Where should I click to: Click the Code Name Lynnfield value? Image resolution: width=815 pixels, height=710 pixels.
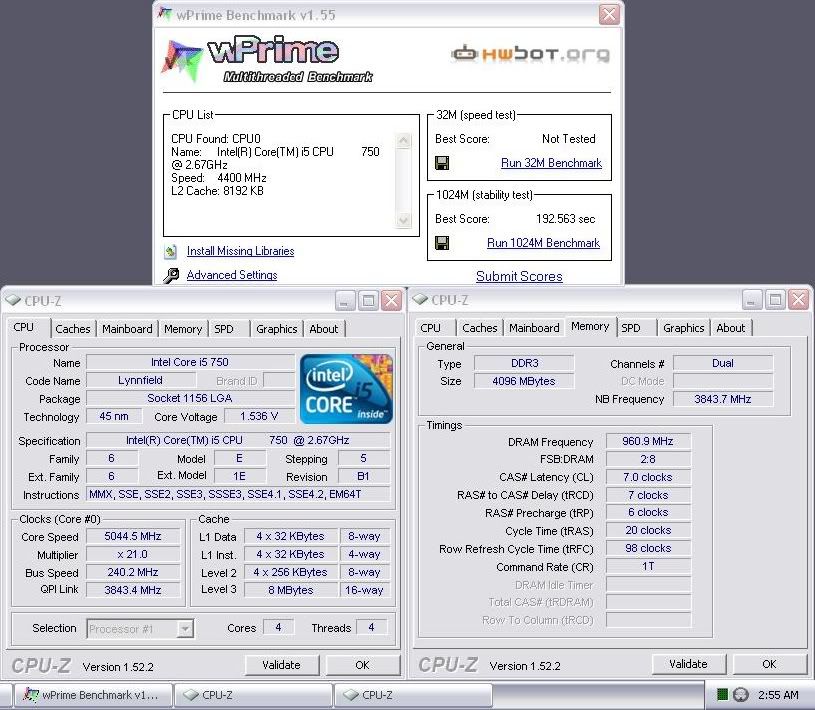(140, 380)
